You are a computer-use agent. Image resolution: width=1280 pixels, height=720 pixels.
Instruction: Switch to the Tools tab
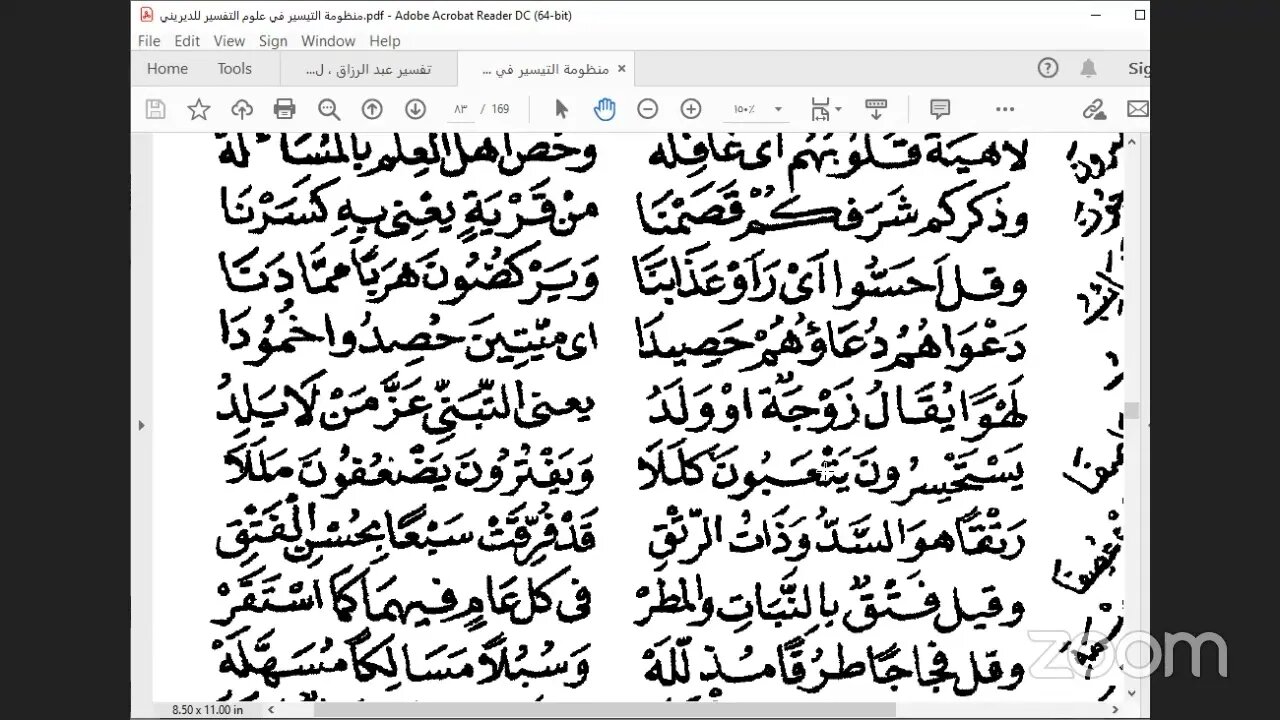pos(235,68)
